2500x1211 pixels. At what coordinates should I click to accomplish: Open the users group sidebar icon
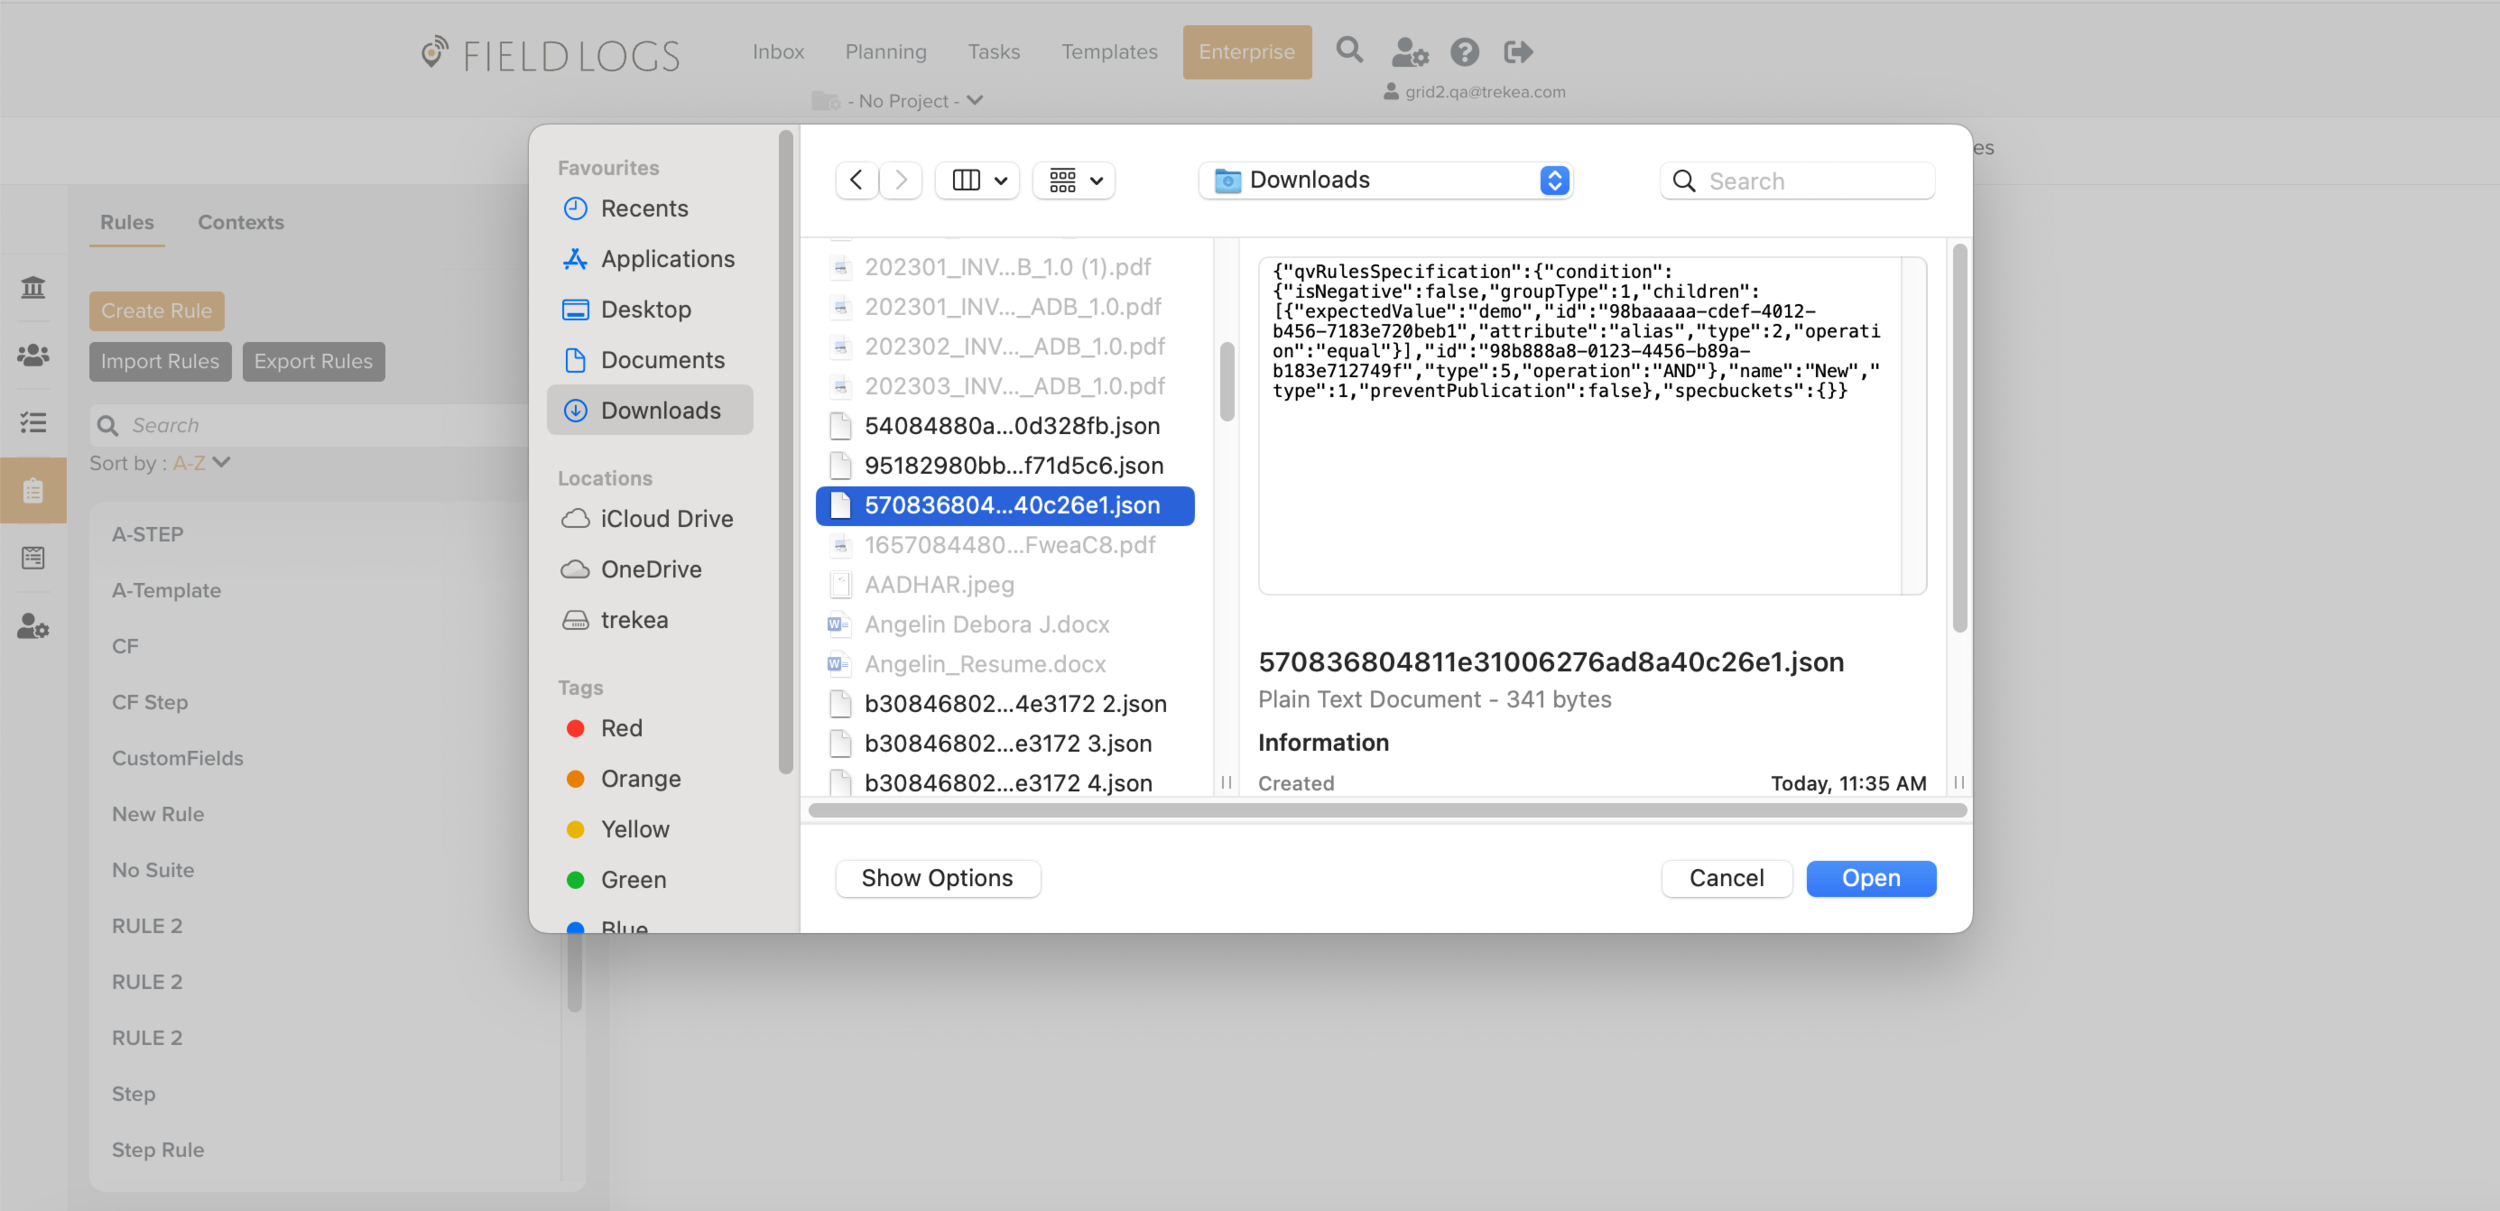pyautogui.click(x=33, y=355)
